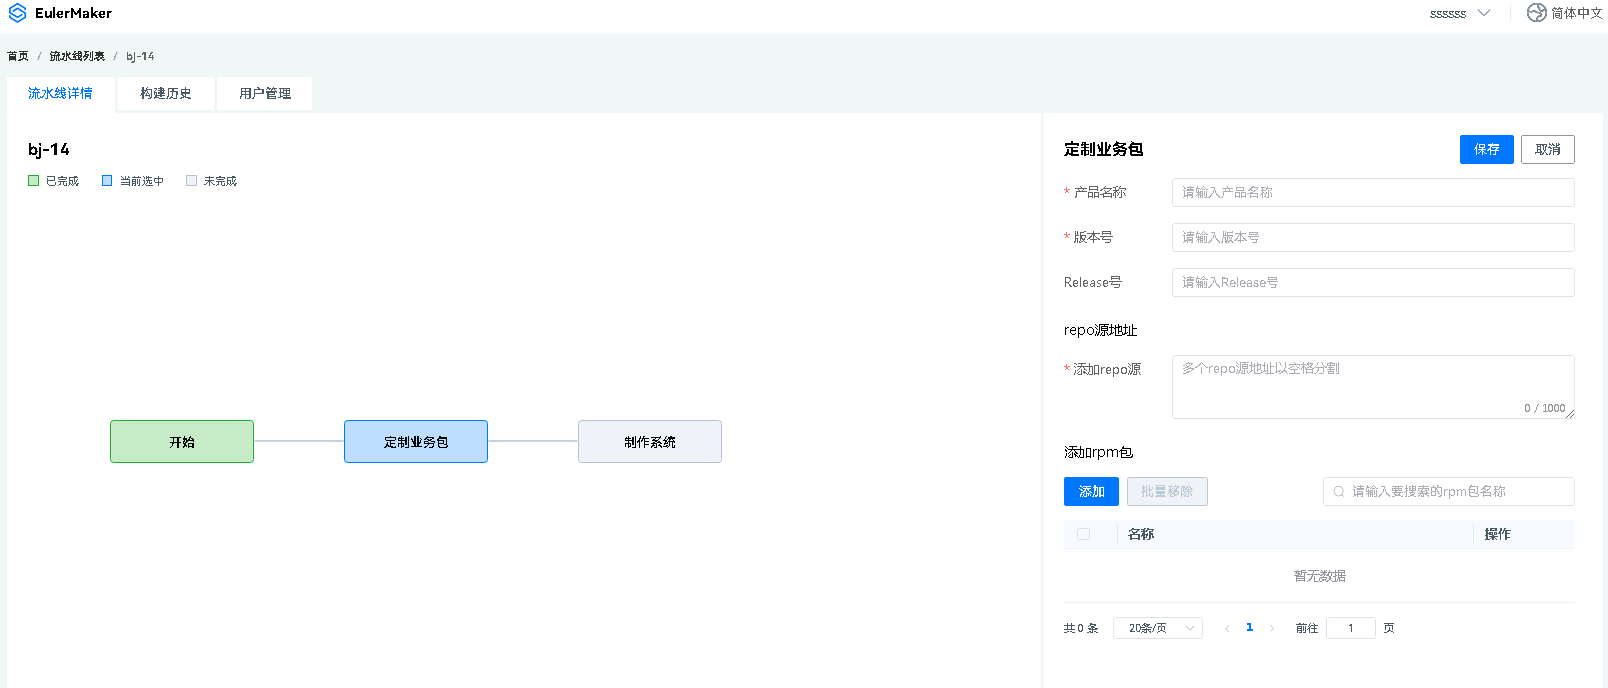Open the 流水线列表 breadcrumb link
1608x688 pixels.
[77, 56]
